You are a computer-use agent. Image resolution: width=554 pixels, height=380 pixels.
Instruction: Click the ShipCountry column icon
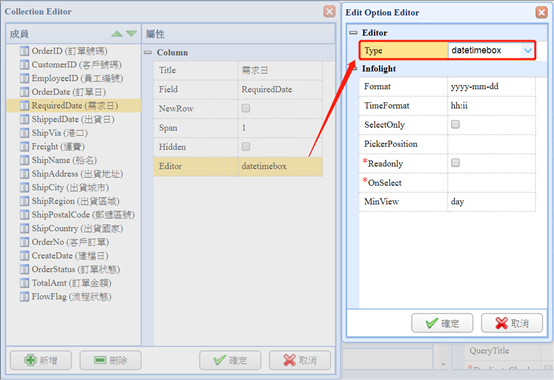24,228
